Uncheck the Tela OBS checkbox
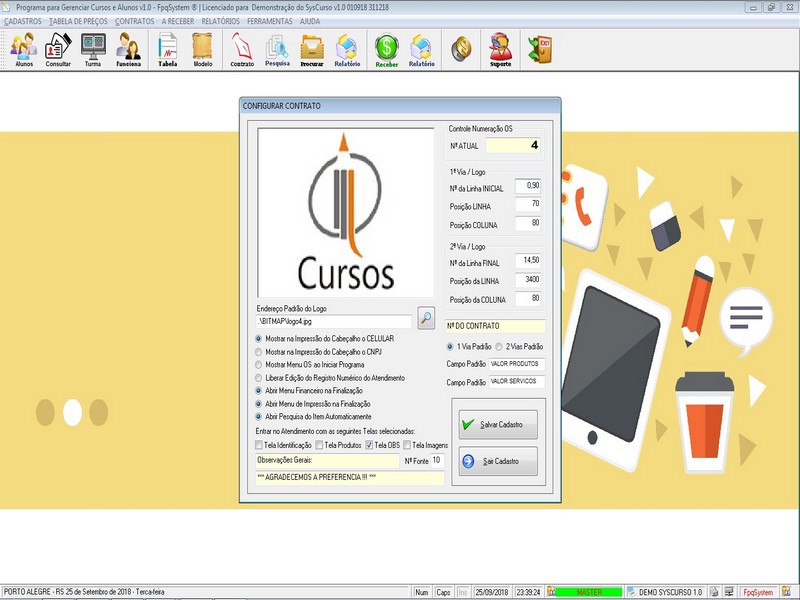 [x=369, y=445]
